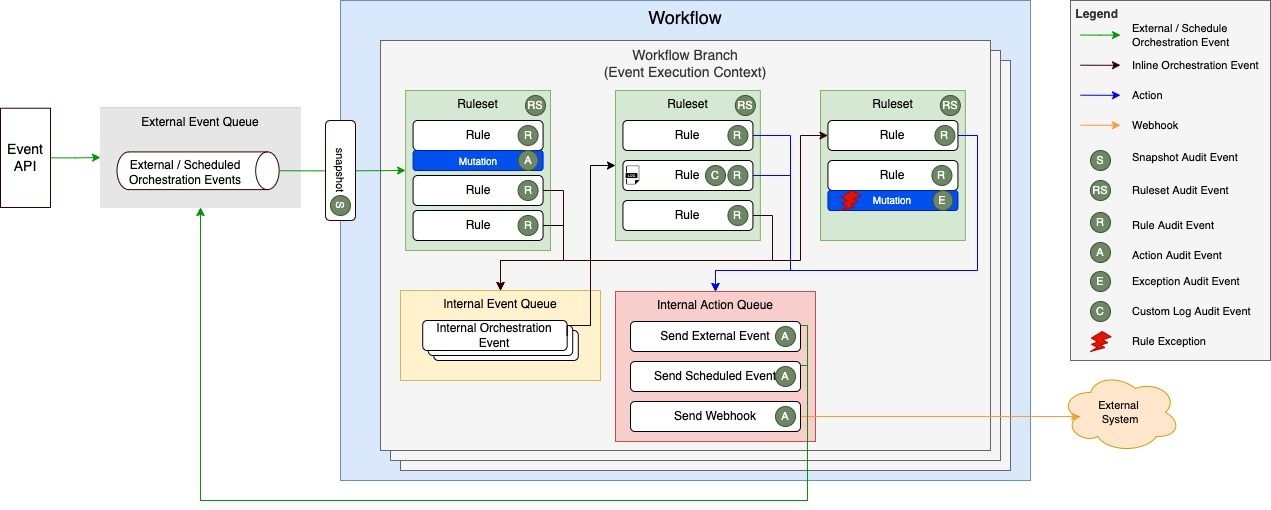Image resolution: width=1271 pixels, height=510 pixels.
Task: Select the Internal Orchestration Event box
Action: pos(494,336)
